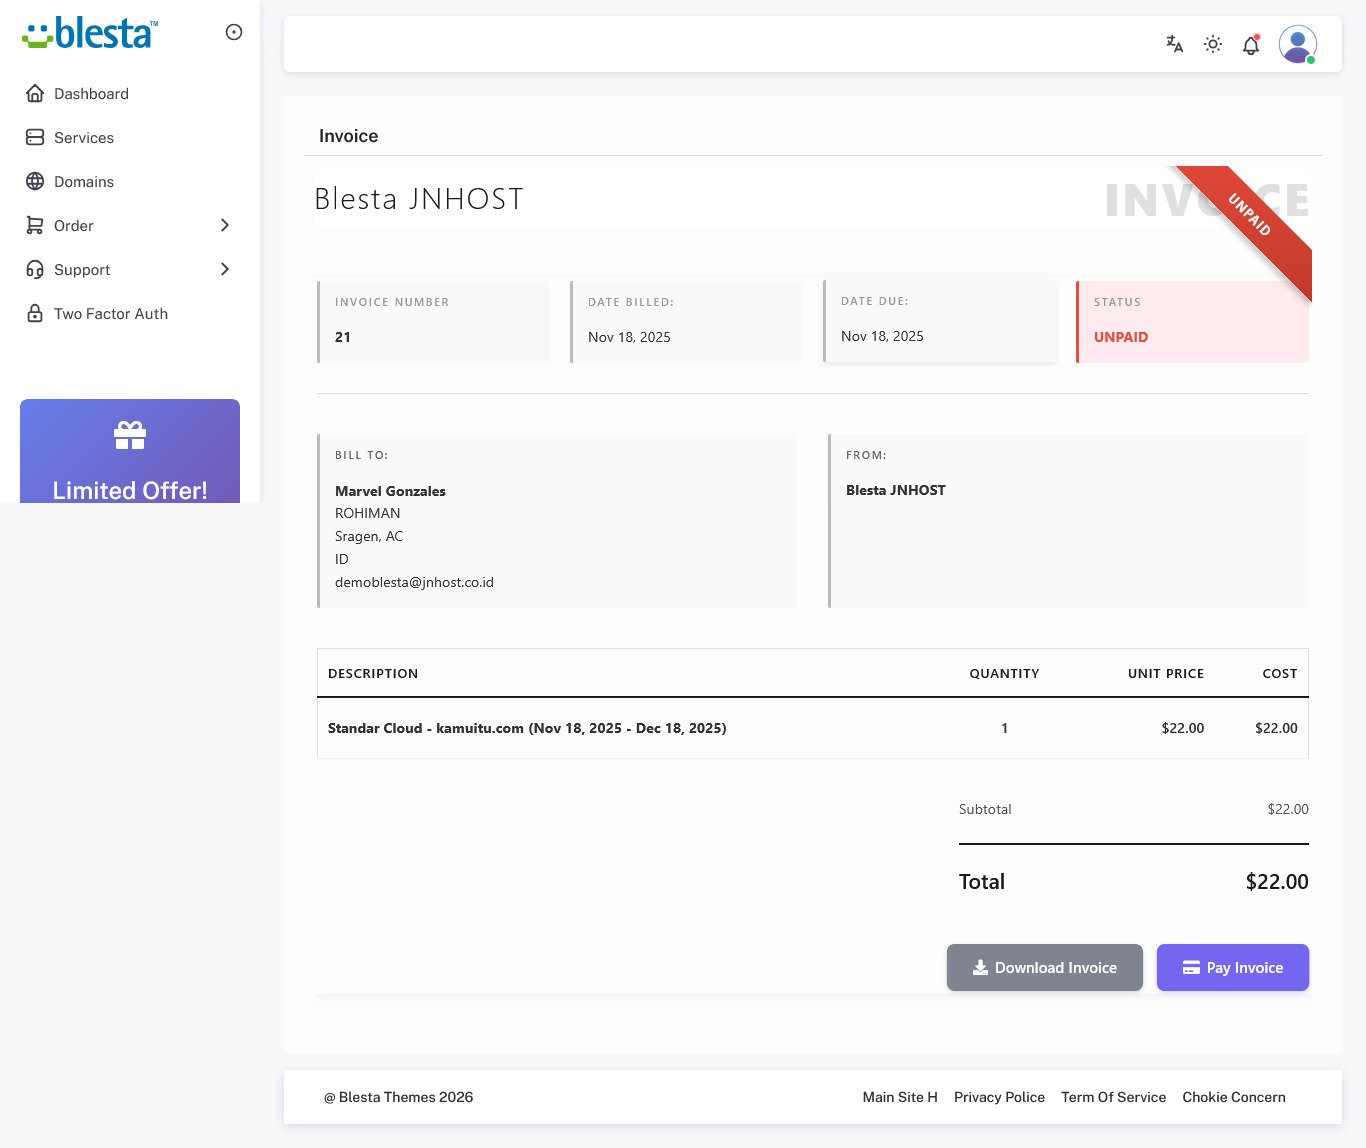The width and height of the screenshot is (1366, 1148).
Task: Click the Download Invoice button
Action: point(1044,968)
